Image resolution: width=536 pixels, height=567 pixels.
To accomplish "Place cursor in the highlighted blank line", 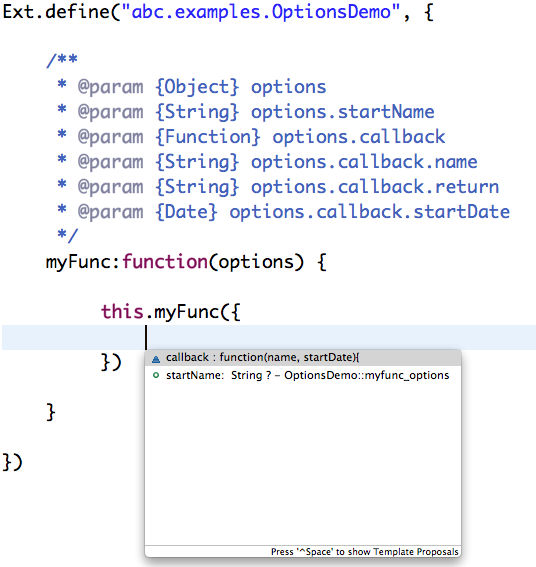I will pyautogui.click(x=269, y=337).
